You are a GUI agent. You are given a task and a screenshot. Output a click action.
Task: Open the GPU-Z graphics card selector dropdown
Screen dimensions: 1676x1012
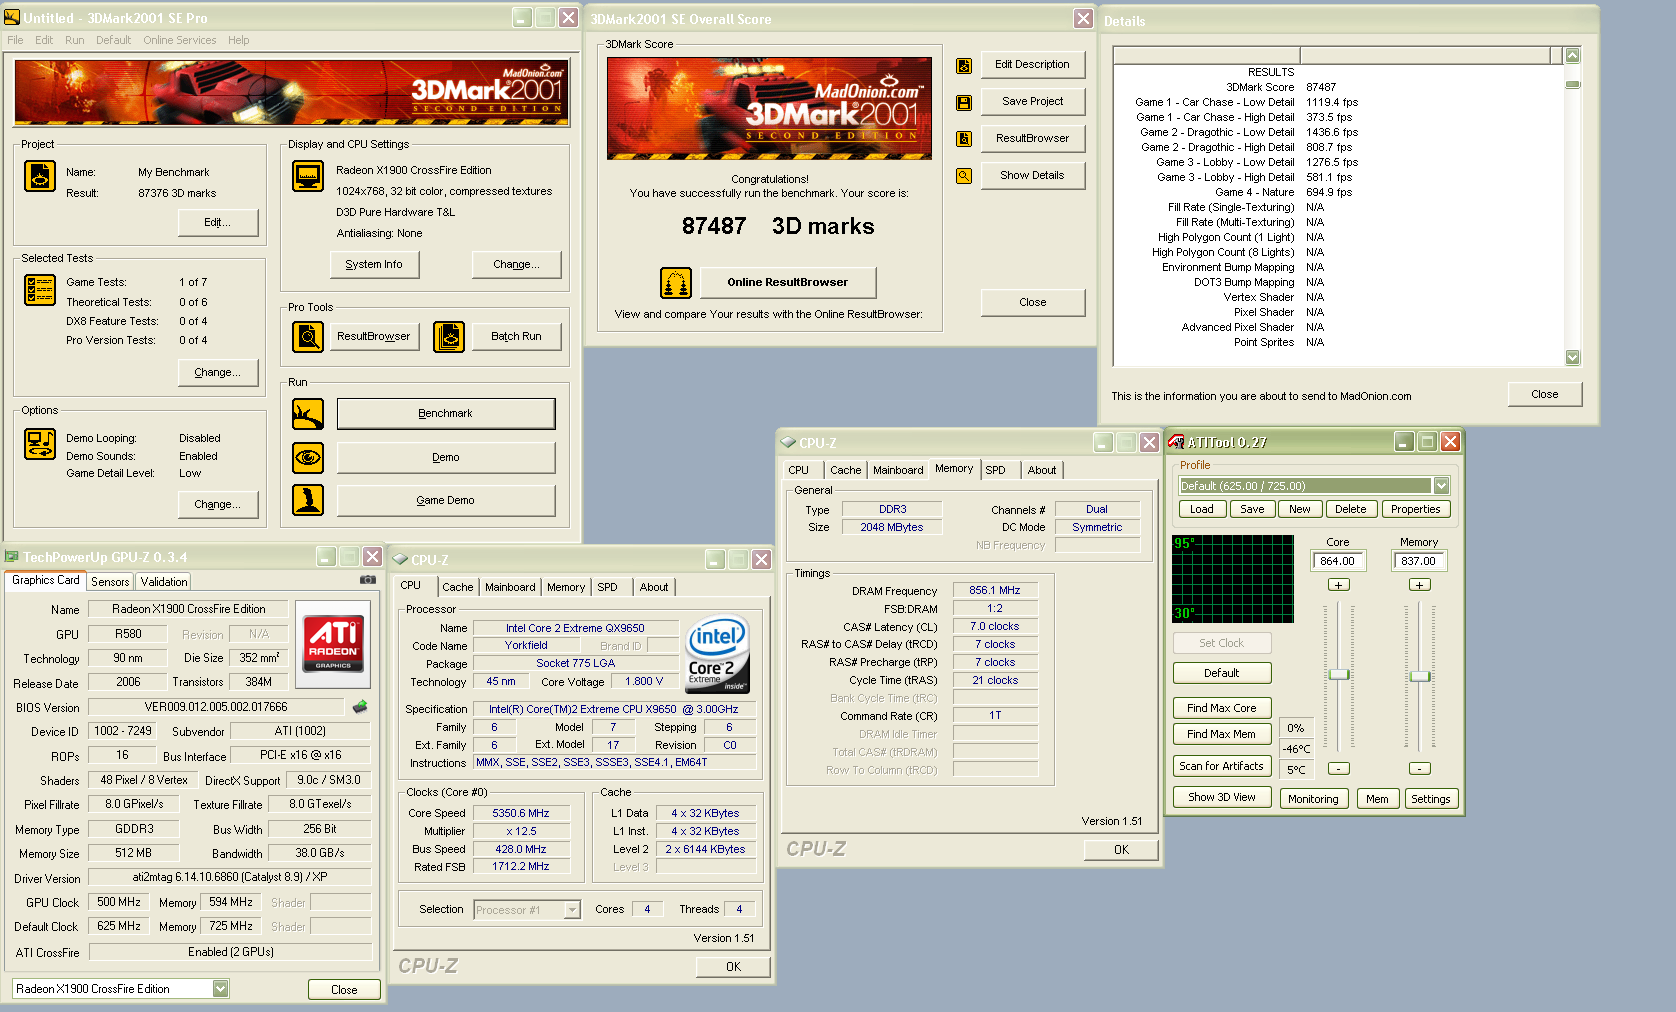[x=221, y=989]
